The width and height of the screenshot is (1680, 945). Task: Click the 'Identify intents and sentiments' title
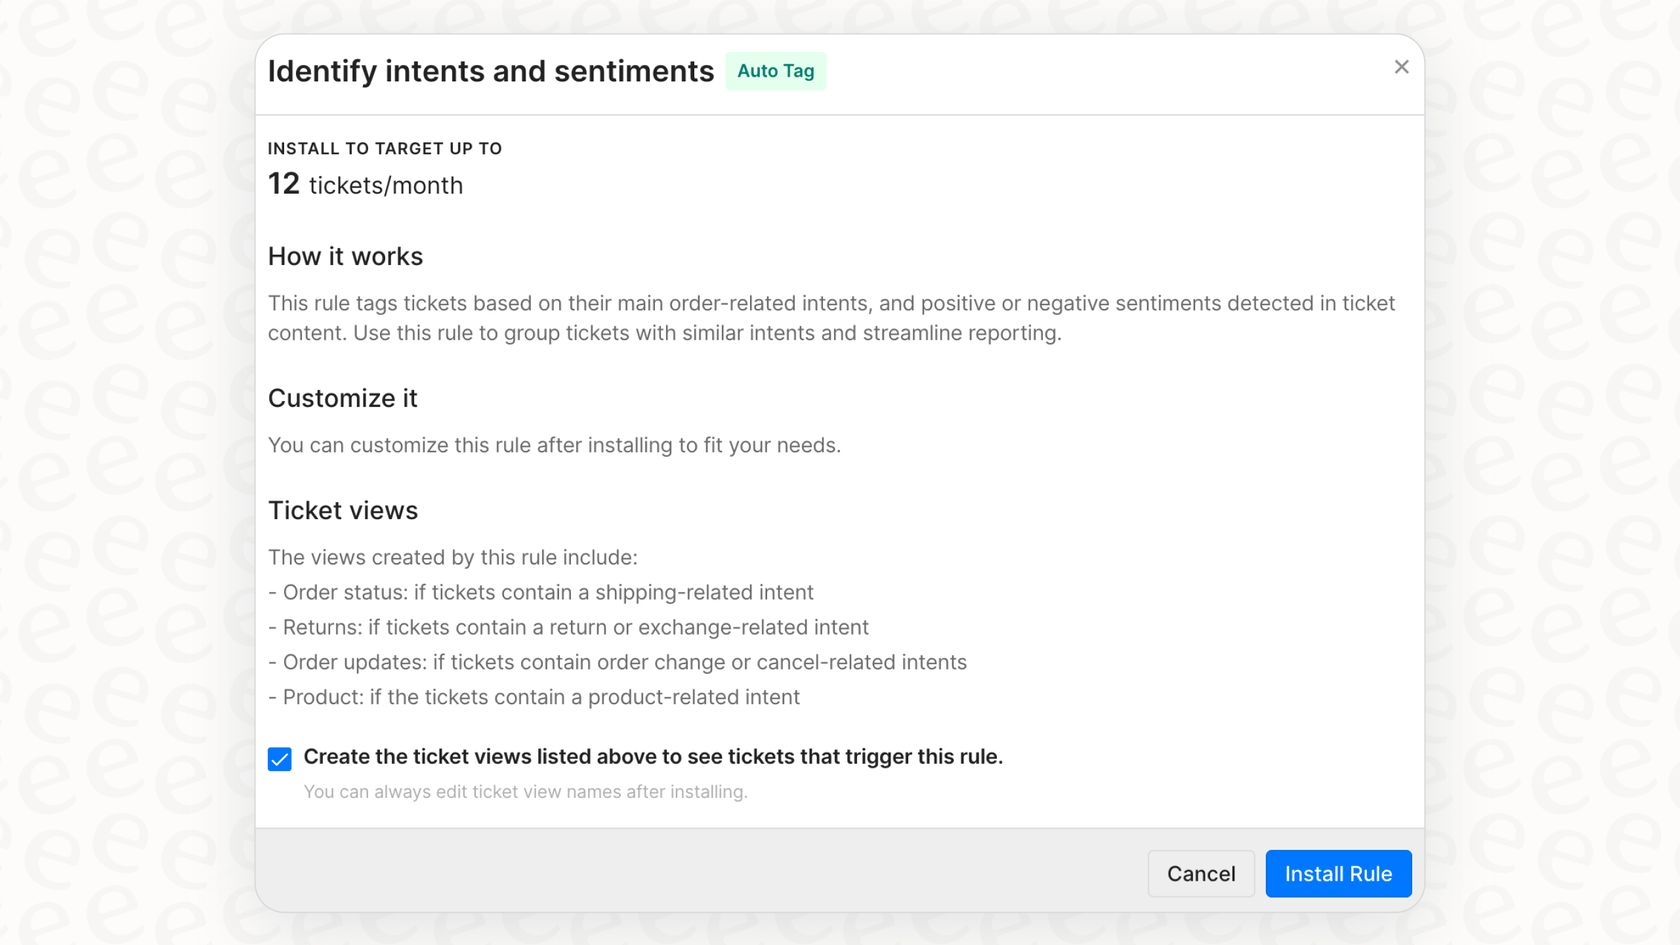pyautogui.click(x=490, y=71)
